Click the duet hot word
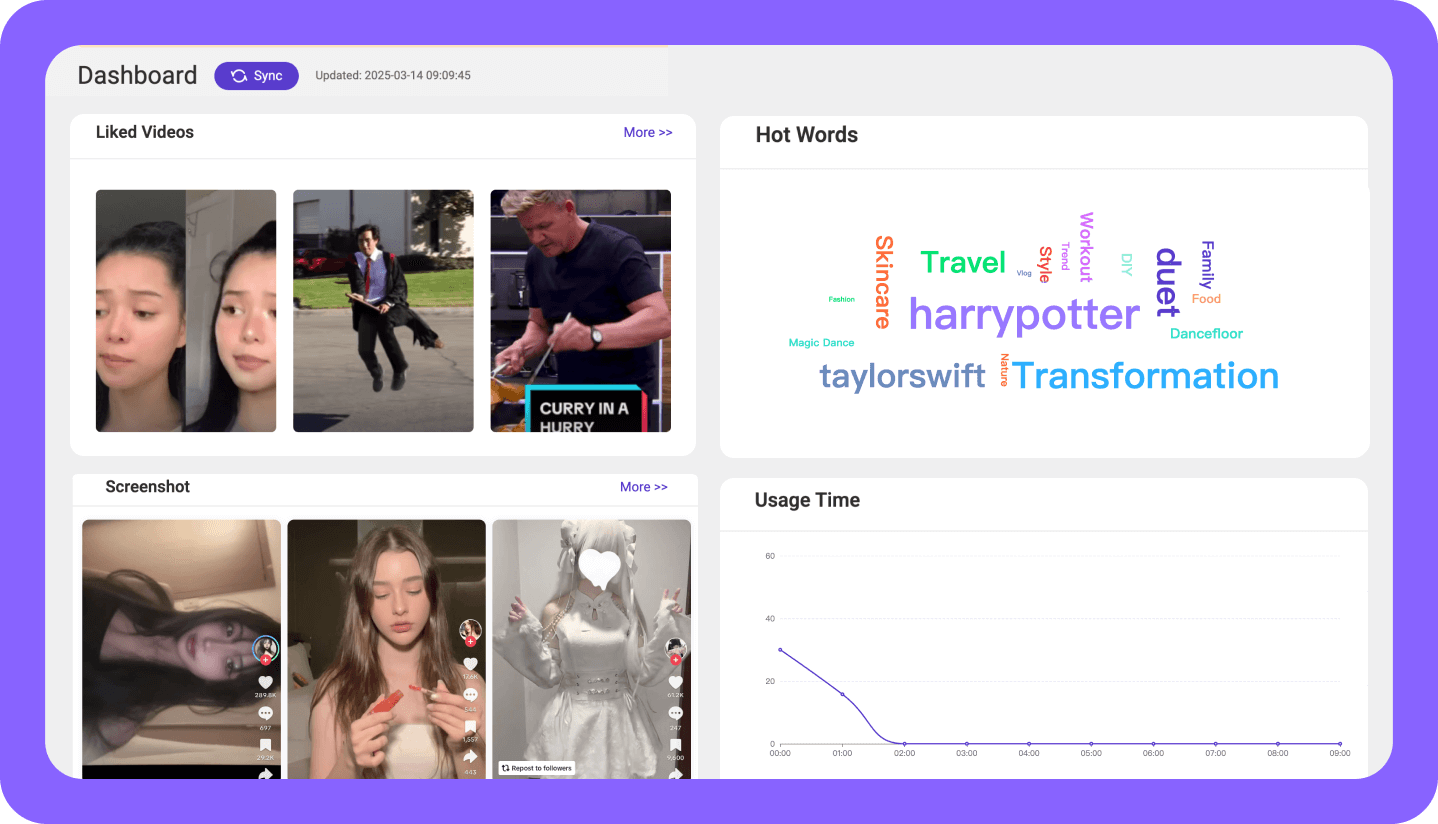 (x=1168, y=282)
